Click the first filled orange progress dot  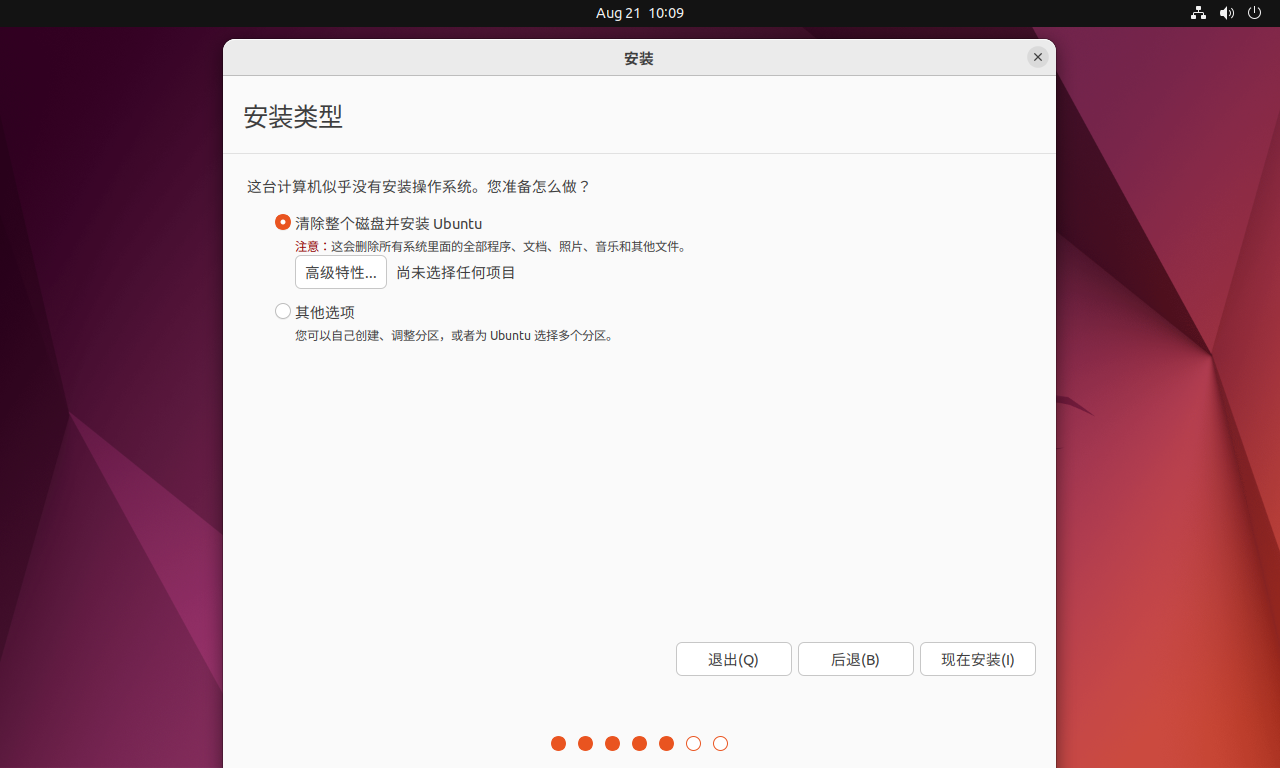point(558,743)
